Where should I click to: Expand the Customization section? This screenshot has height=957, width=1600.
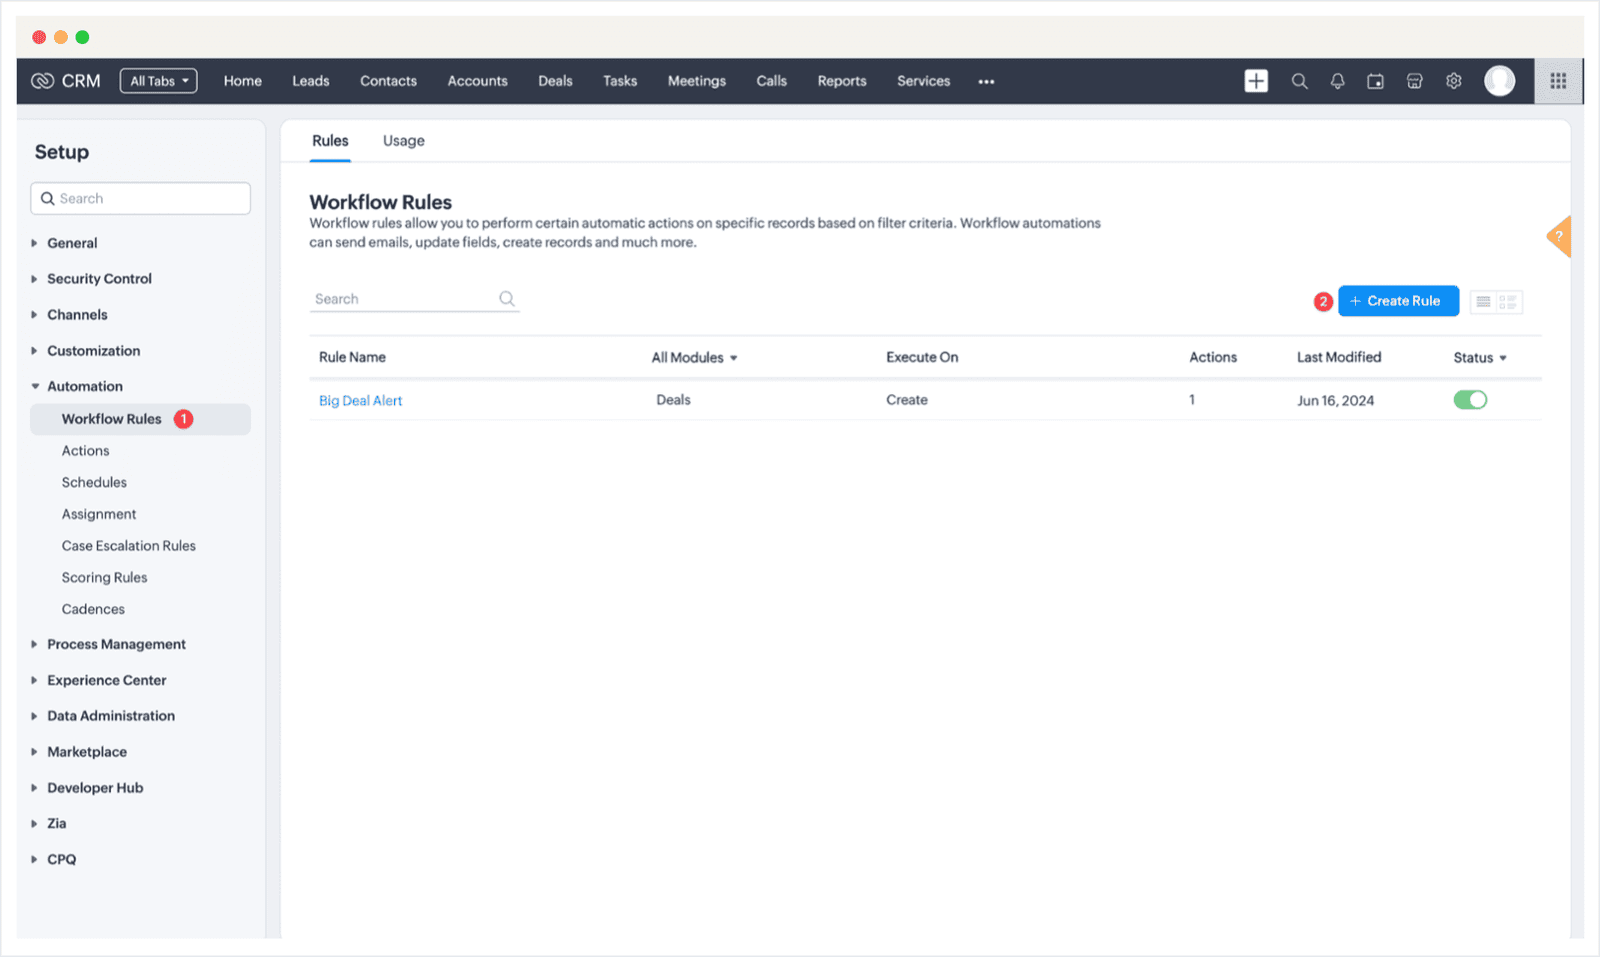pyautogui.click(x=93, y=351)
